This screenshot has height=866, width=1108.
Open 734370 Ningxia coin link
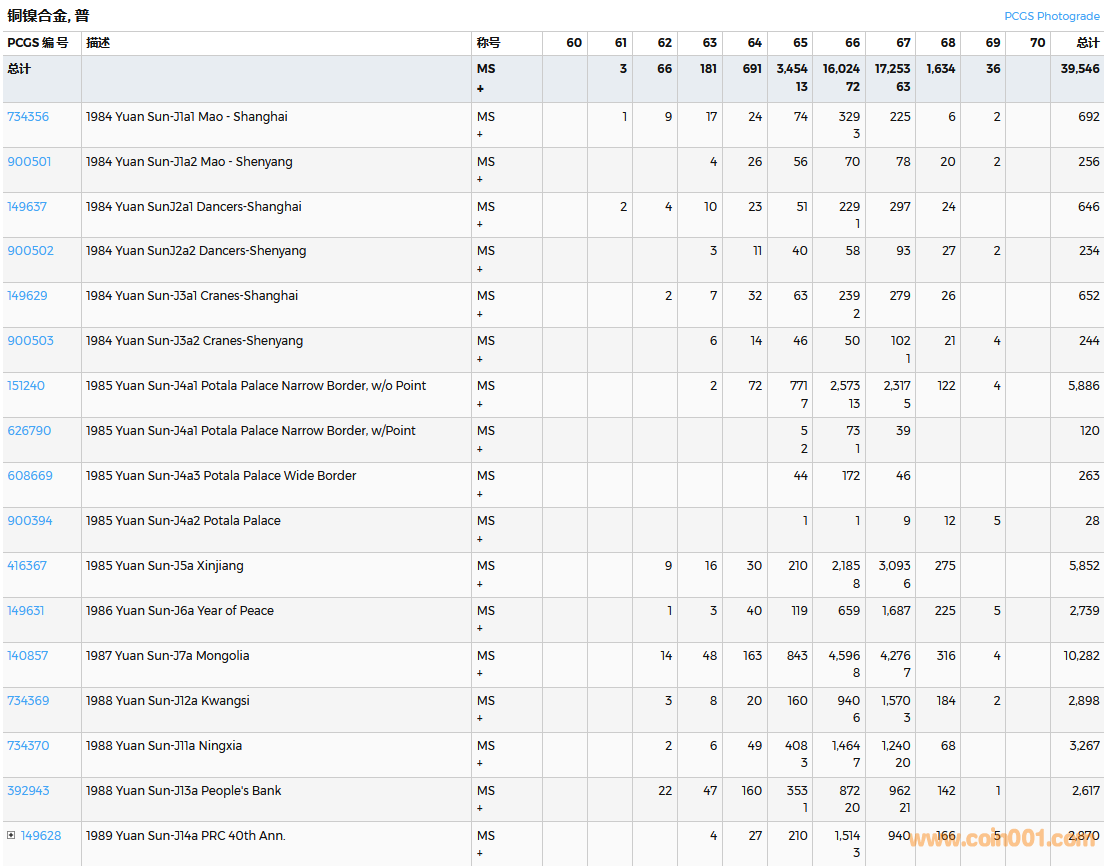pyautogui.click(x=28, y=745)
